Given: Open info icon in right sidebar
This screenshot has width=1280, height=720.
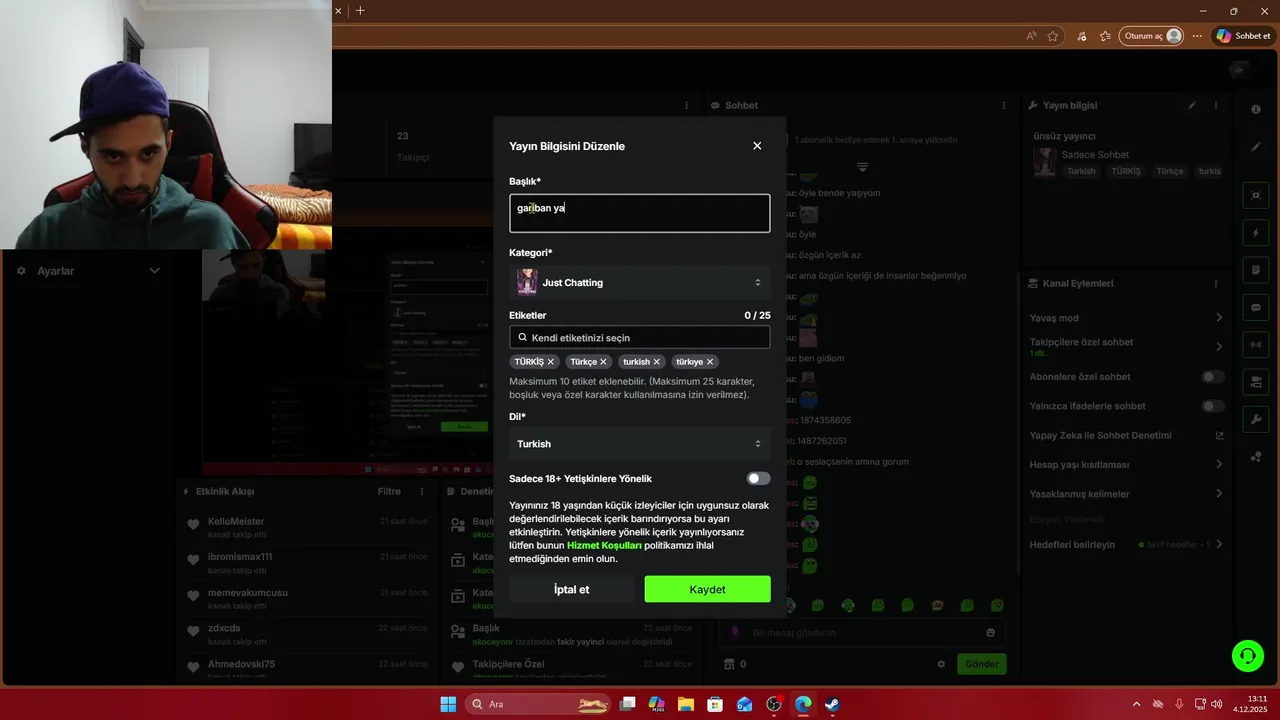Looking at the screenshot, I should (1256, 109).
